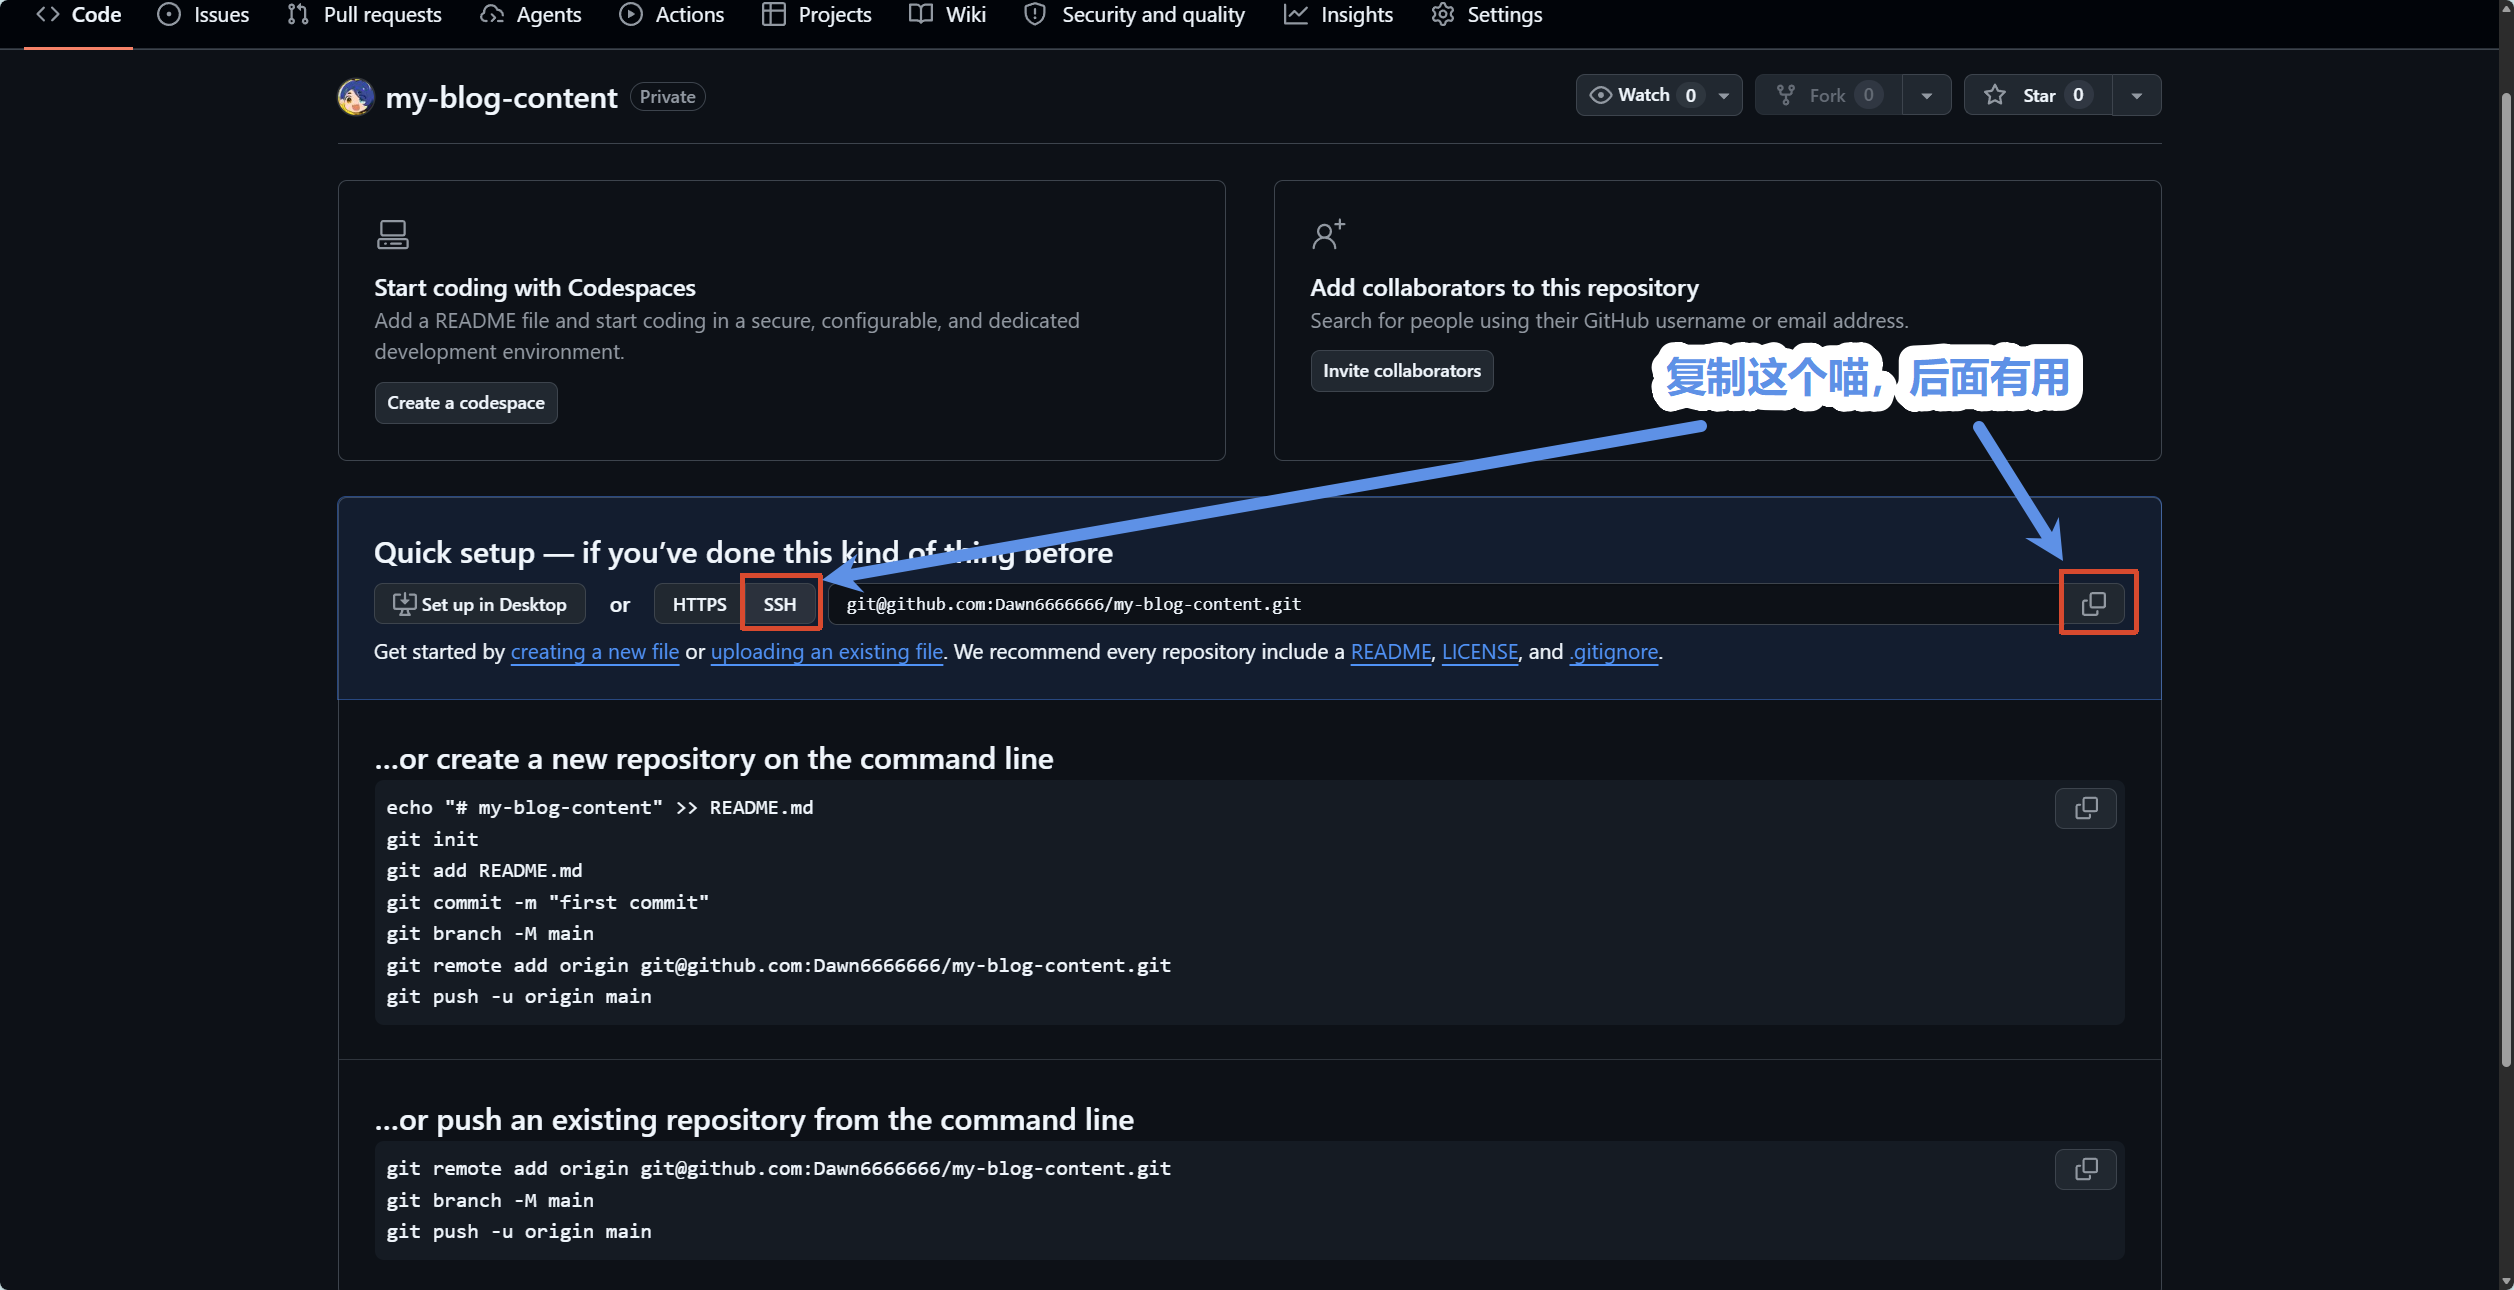The height and width of the screenshot is (1290, 2514).
Task: Open the creating a new file link
Action: tap(595, 652)
